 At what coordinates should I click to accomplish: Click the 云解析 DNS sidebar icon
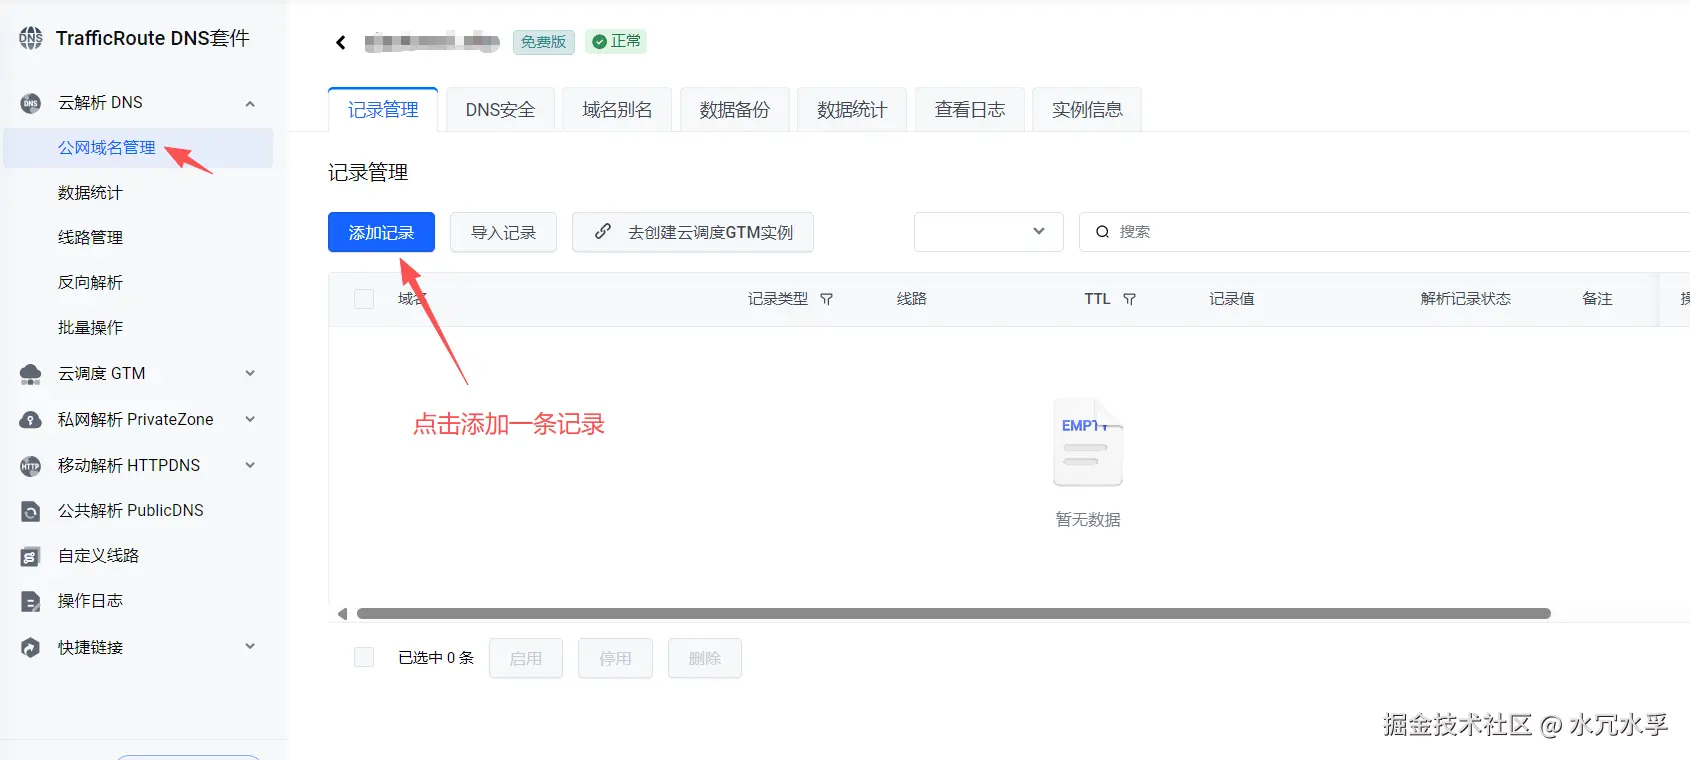[x=31, y=103]
